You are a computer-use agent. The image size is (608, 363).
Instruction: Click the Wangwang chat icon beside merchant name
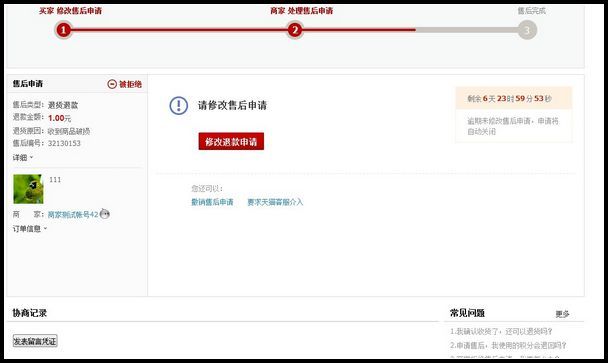(105, 213)
